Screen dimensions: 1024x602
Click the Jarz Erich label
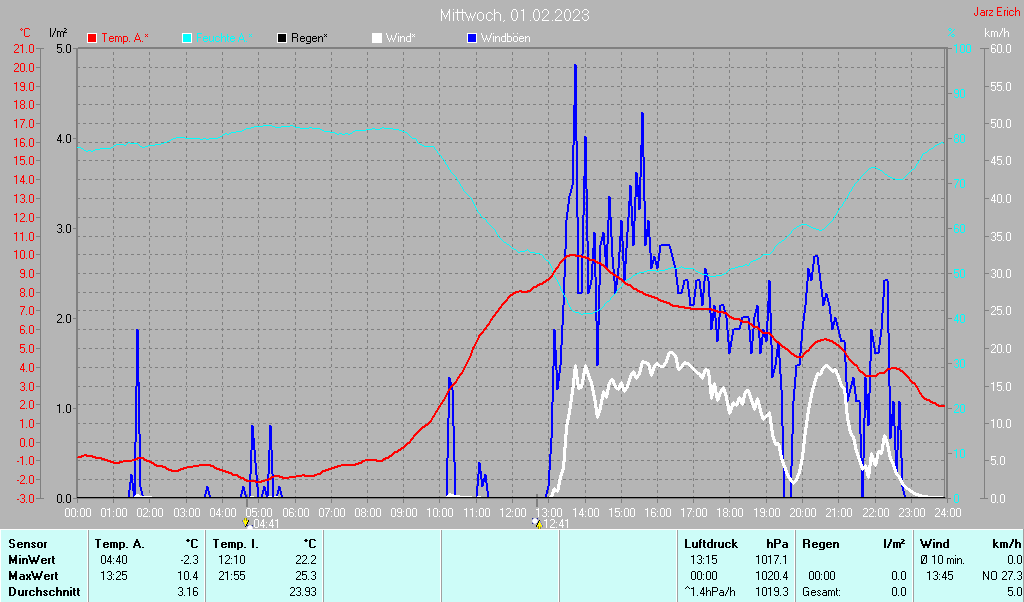coord(996,12)
